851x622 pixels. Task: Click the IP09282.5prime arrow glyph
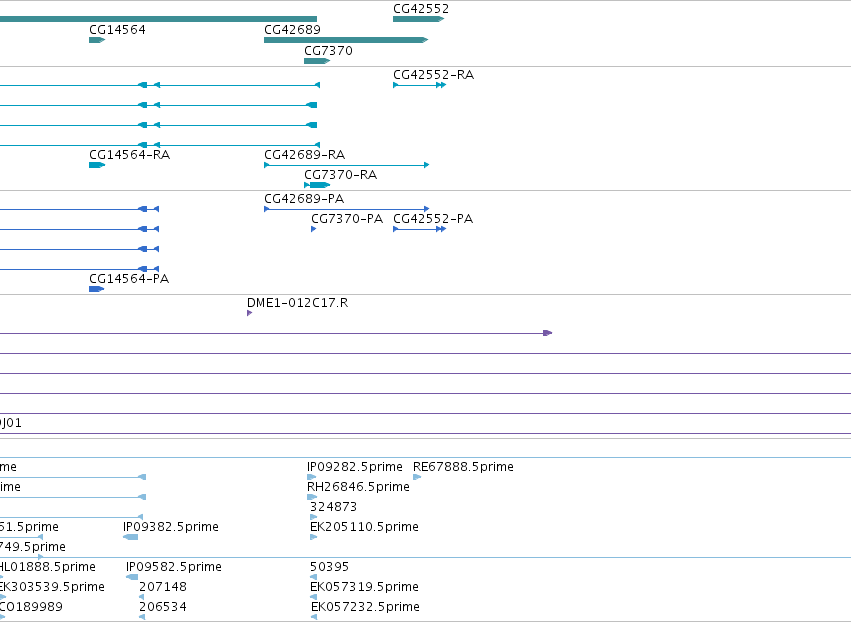tap(312, 477)
